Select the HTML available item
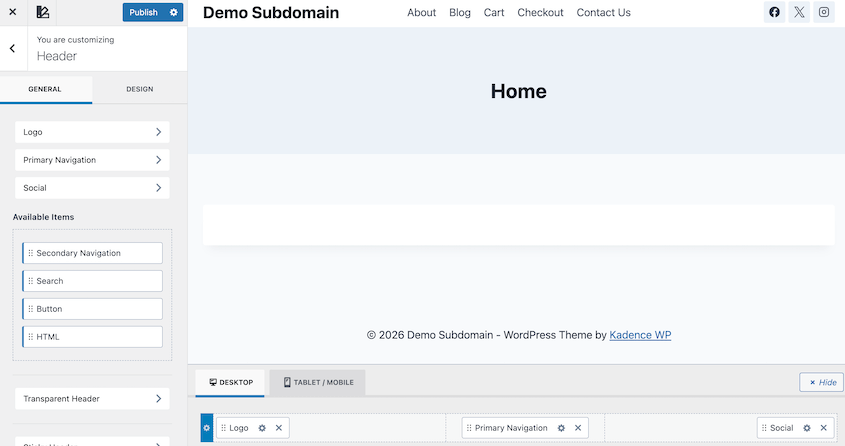Image resolution: width=845 pixels, height=446 pixels. tap(92, 337)
